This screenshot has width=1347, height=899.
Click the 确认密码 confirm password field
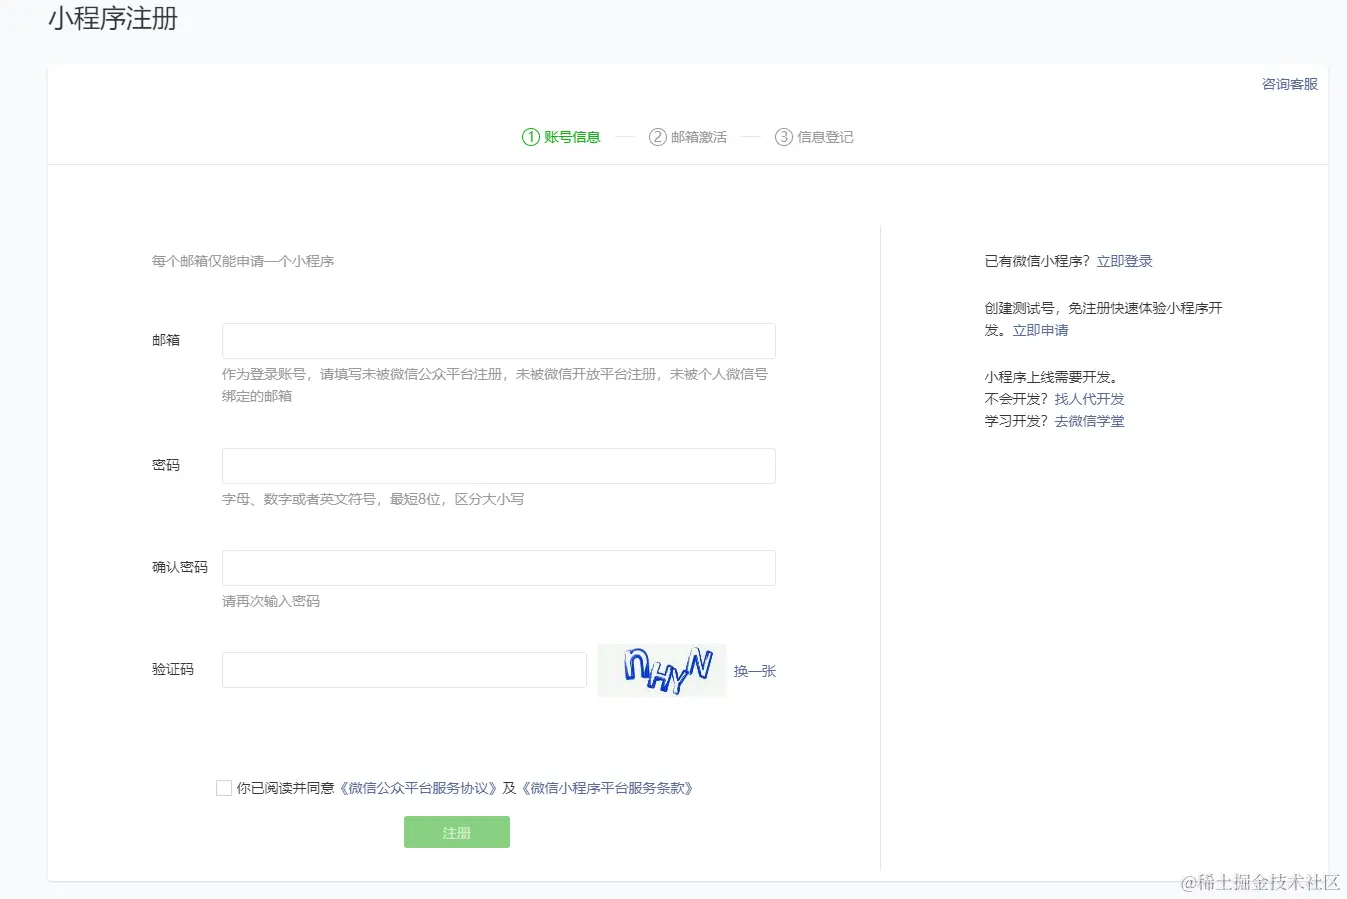click(x=498, y=568)
